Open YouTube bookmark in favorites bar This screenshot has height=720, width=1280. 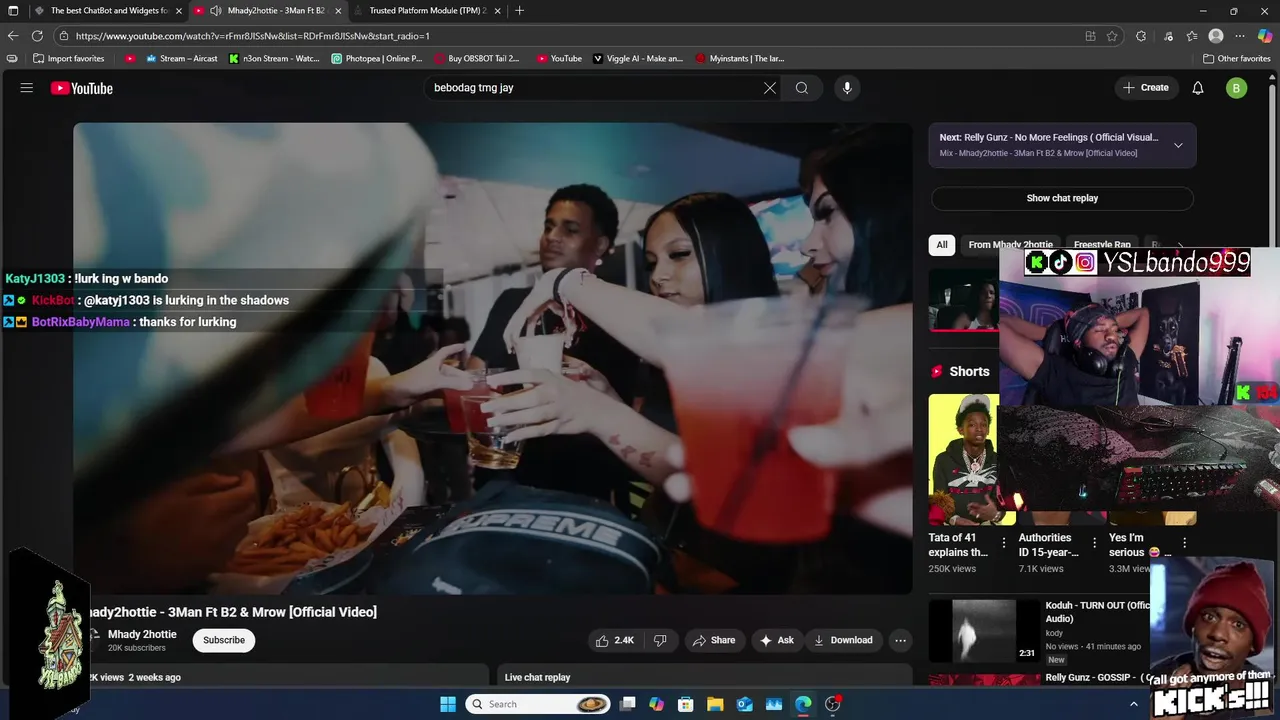[x=559, y=58]
